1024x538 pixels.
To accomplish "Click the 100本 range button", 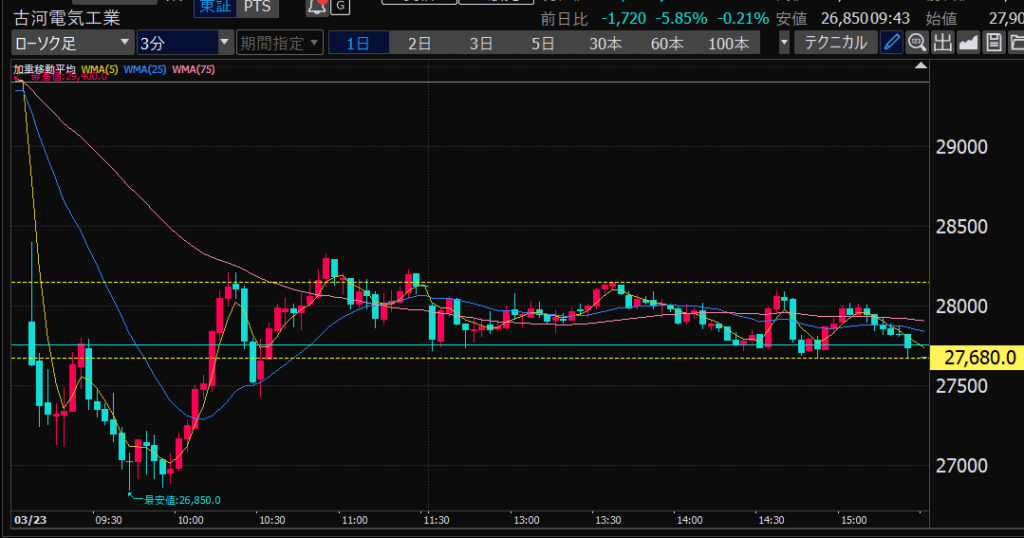I will tap(727, 43).
